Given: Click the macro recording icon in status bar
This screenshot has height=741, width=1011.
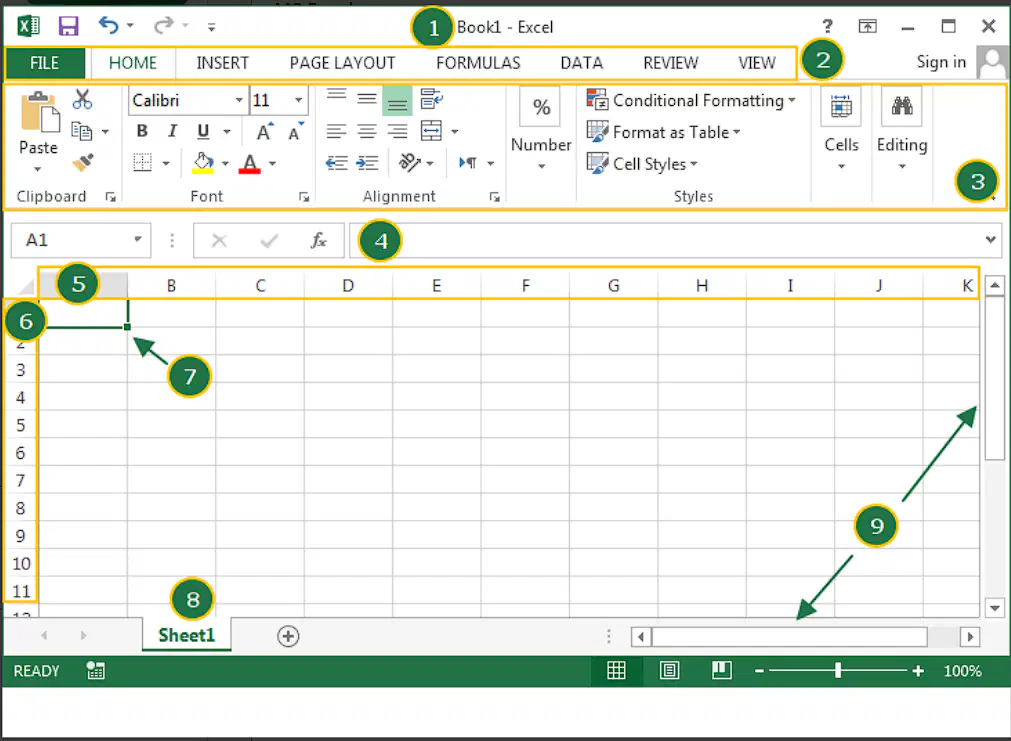Looking at the screenshot, I should pyautogui.click(x=95, y=671).
